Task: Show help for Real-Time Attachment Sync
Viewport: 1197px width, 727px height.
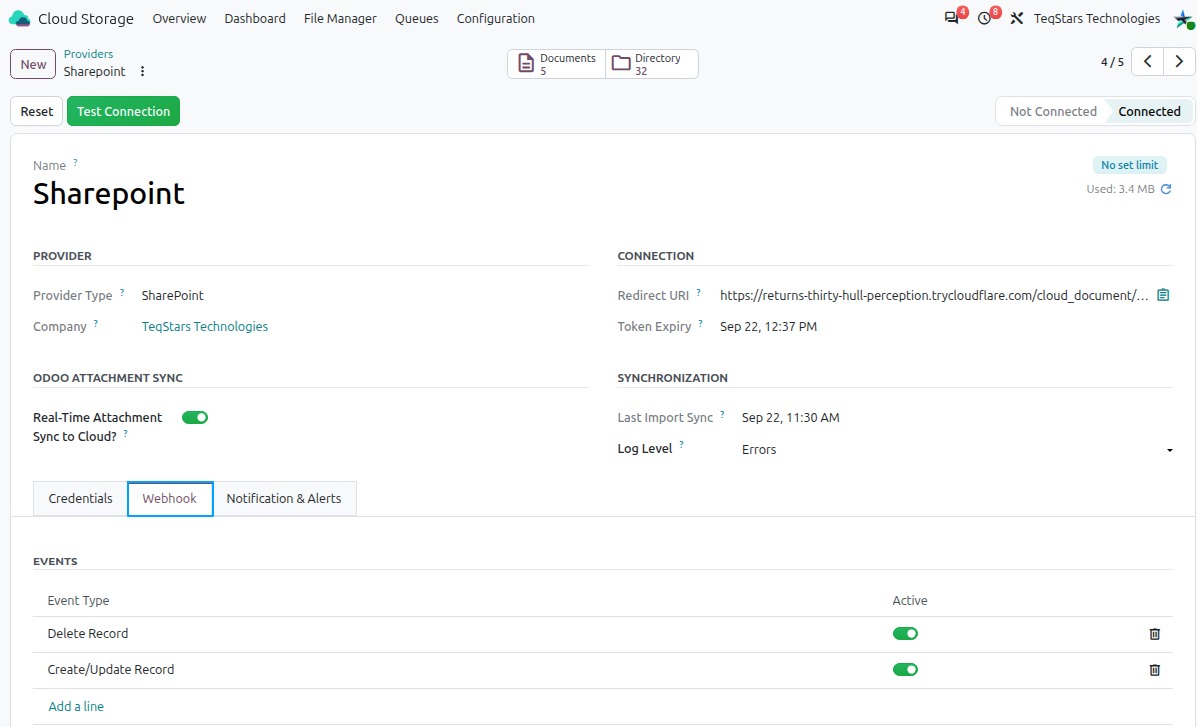Action: pos(125,434)
